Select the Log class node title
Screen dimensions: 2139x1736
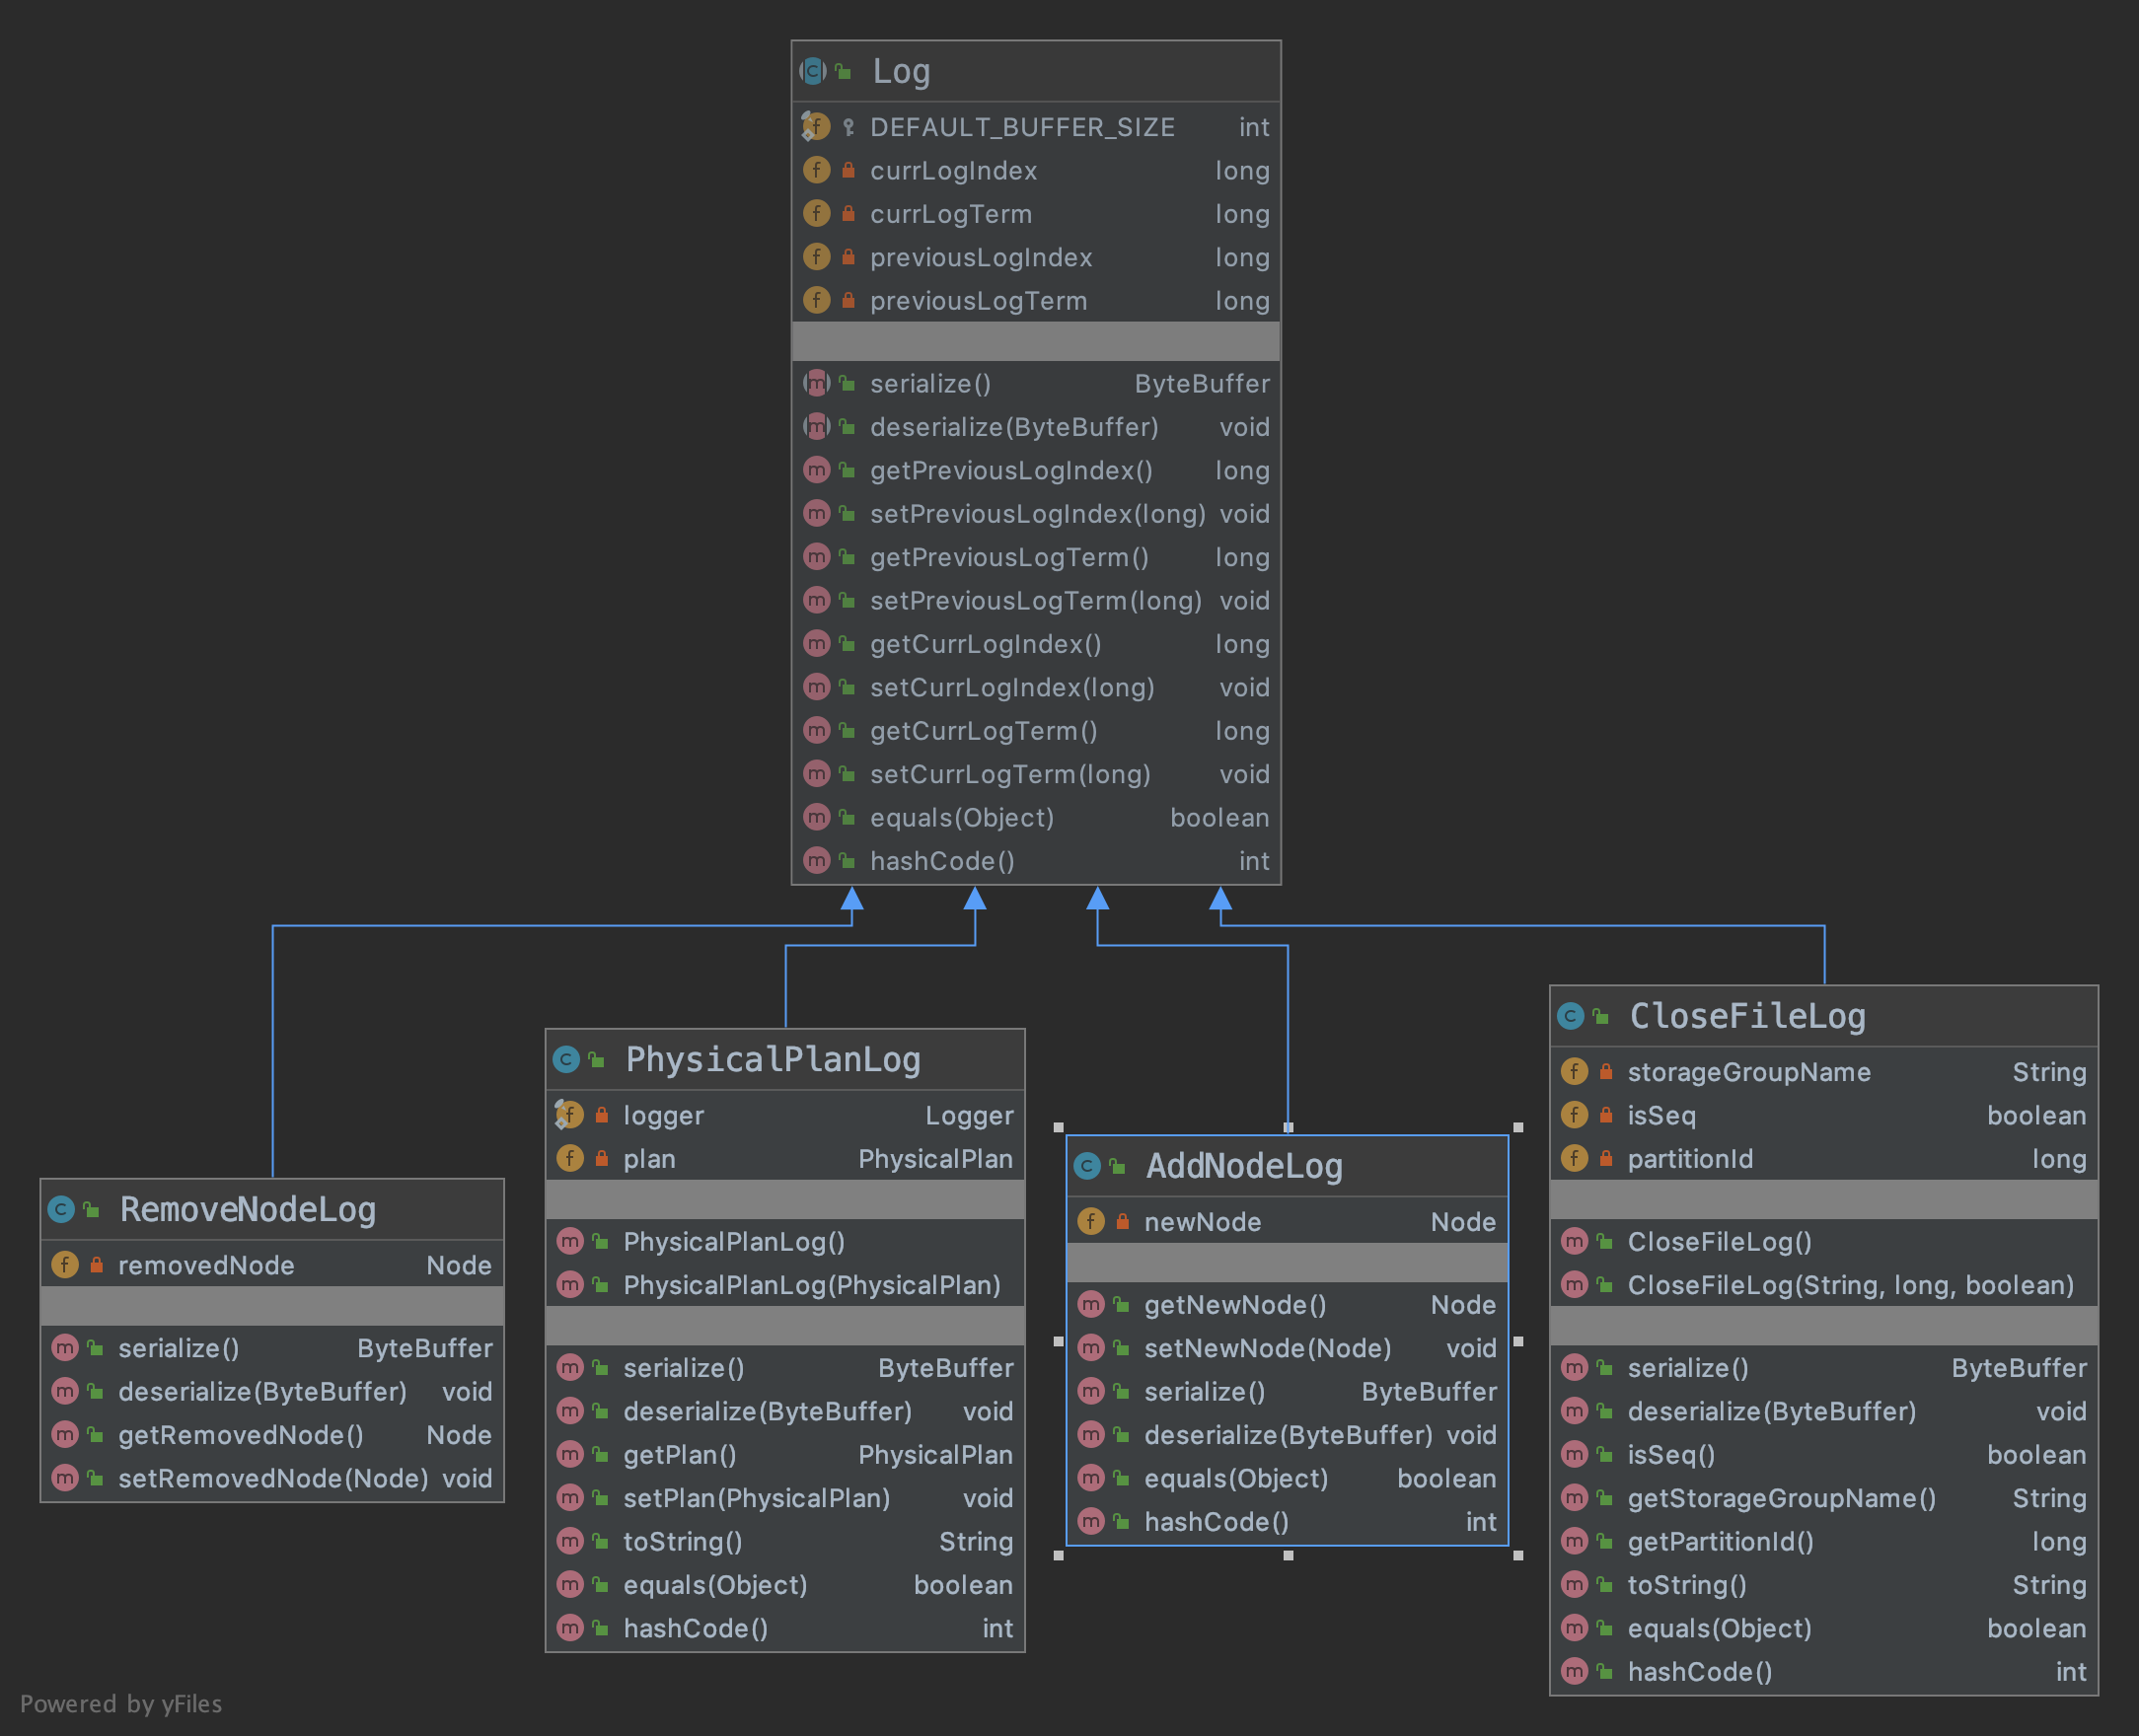coord(901,72)
